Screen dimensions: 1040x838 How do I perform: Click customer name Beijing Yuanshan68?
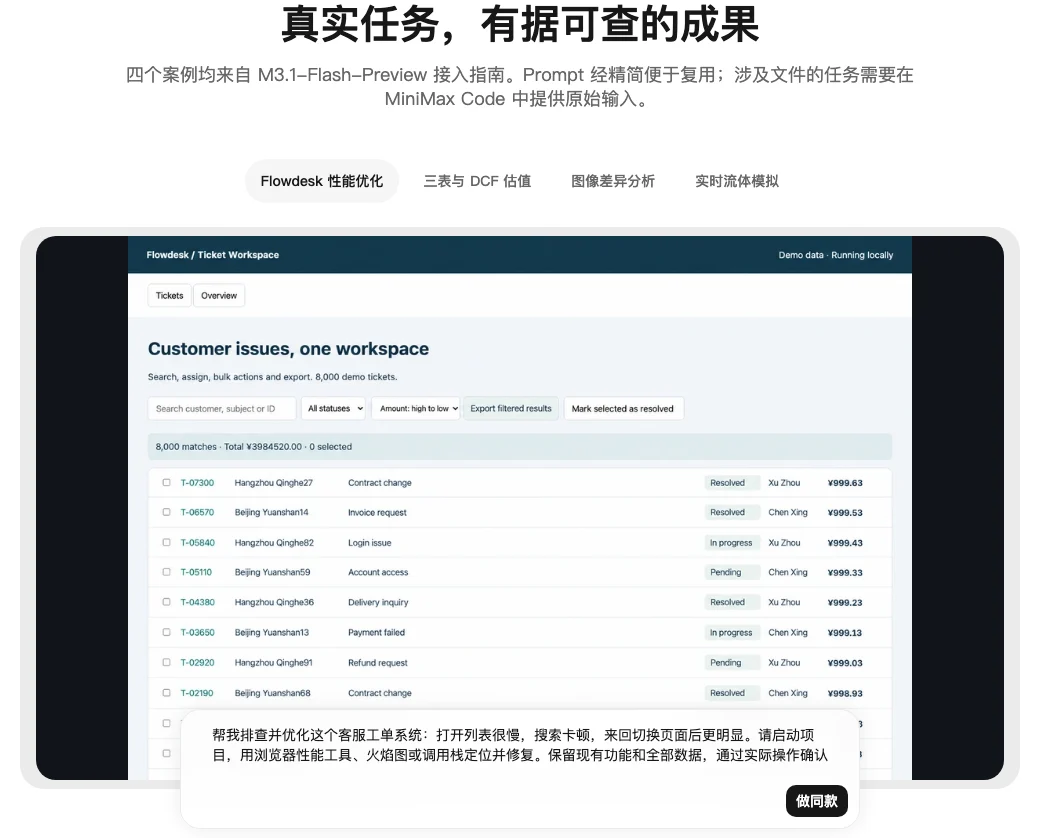[x=272, y=693]
